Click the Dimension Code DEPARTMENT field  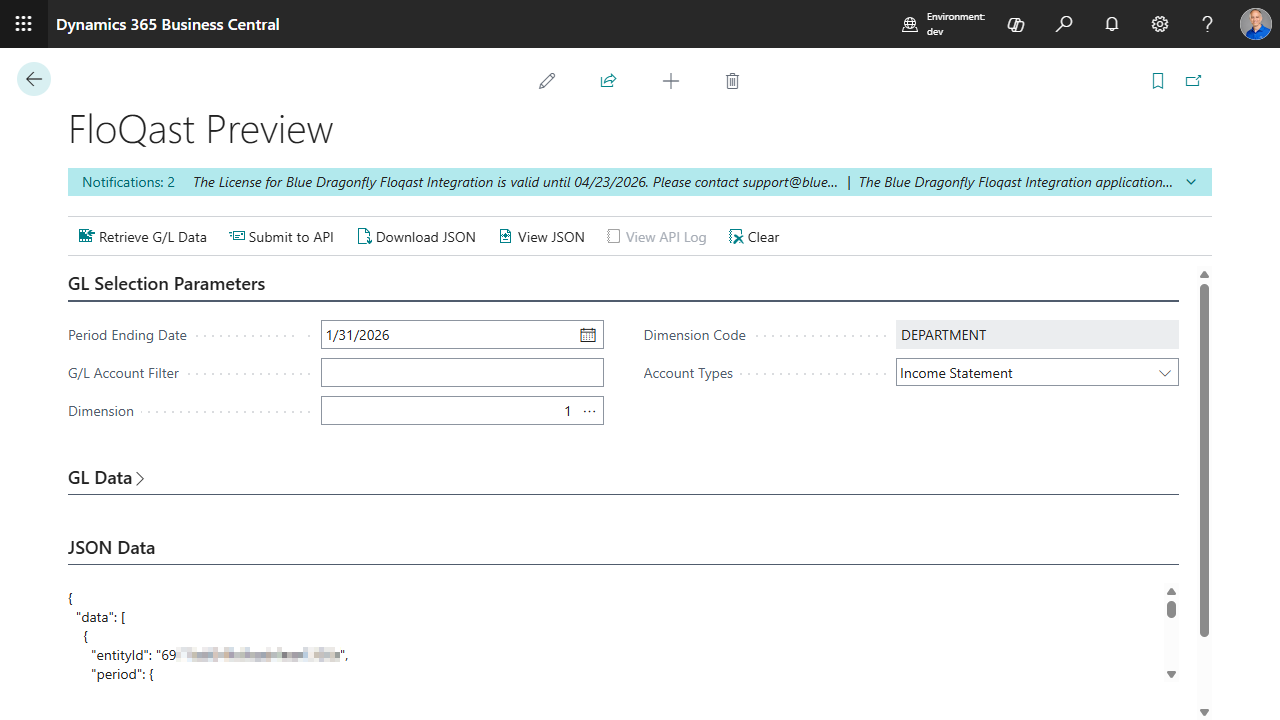click(x=1037, y=335)
